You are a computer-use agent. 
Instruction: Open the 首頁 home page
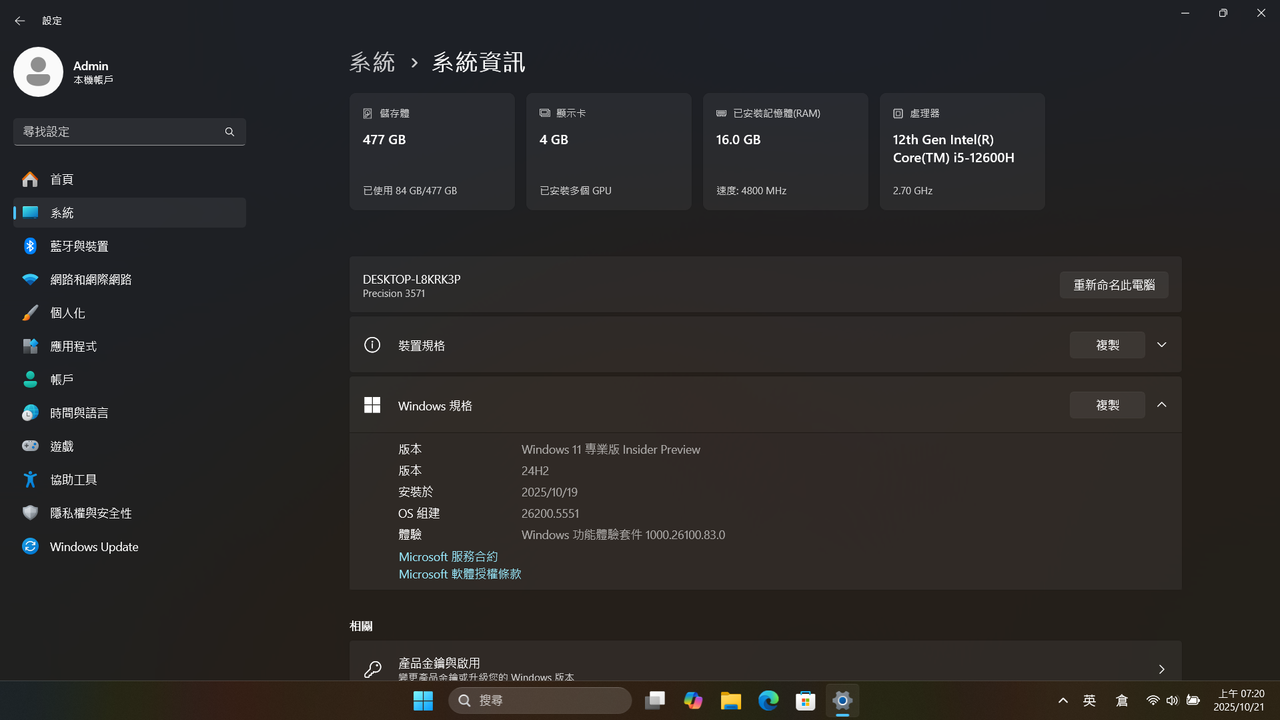(129, 179)
